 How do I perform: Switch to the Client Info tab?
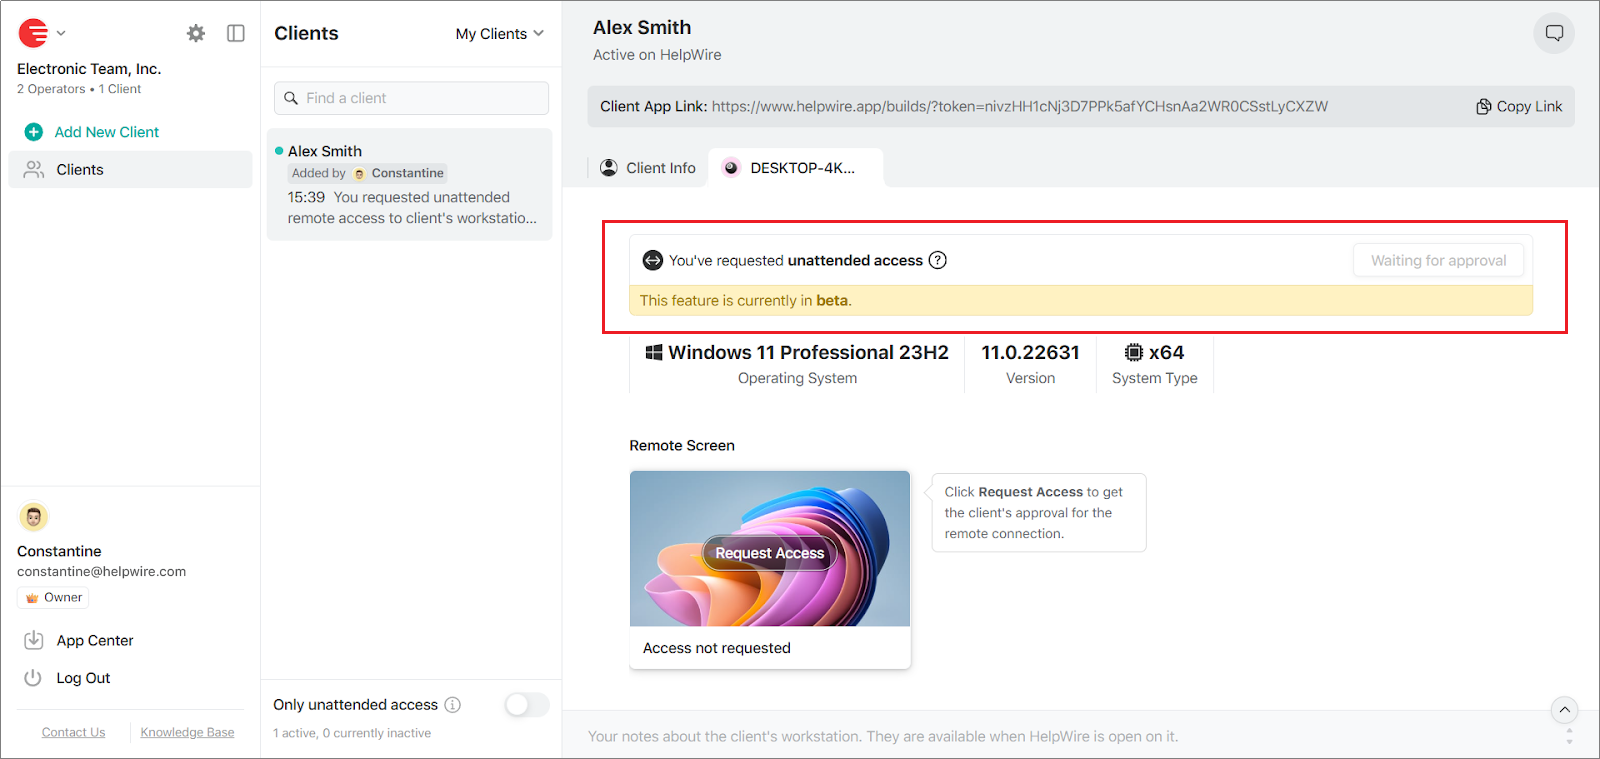tap(648, 168)
